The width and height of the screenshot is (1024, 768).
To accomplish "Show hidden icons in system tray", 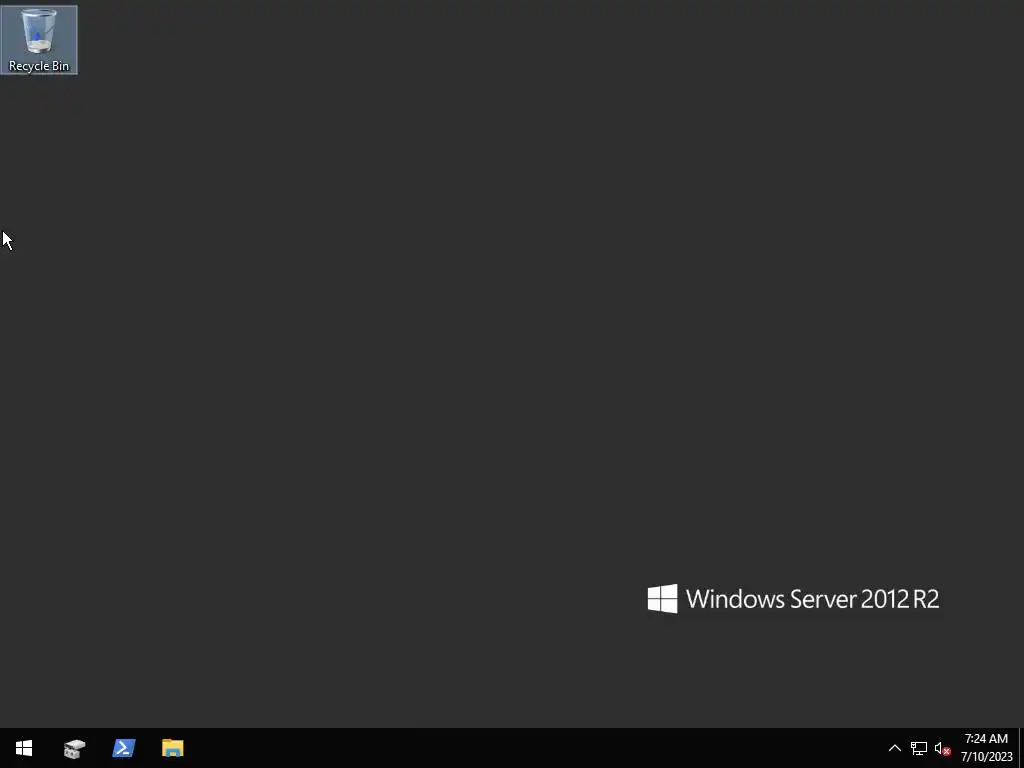I will click(895, 748).
